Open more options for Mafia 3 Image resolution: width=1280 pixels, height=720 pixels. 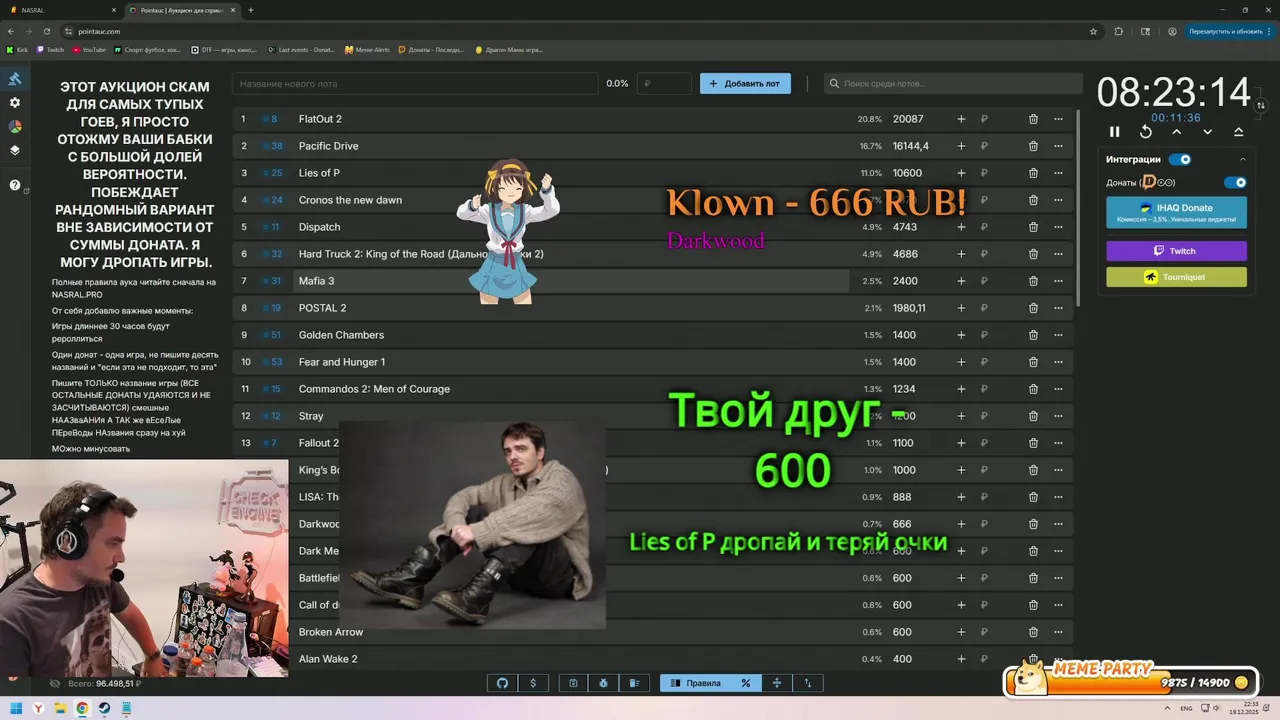1058,281
